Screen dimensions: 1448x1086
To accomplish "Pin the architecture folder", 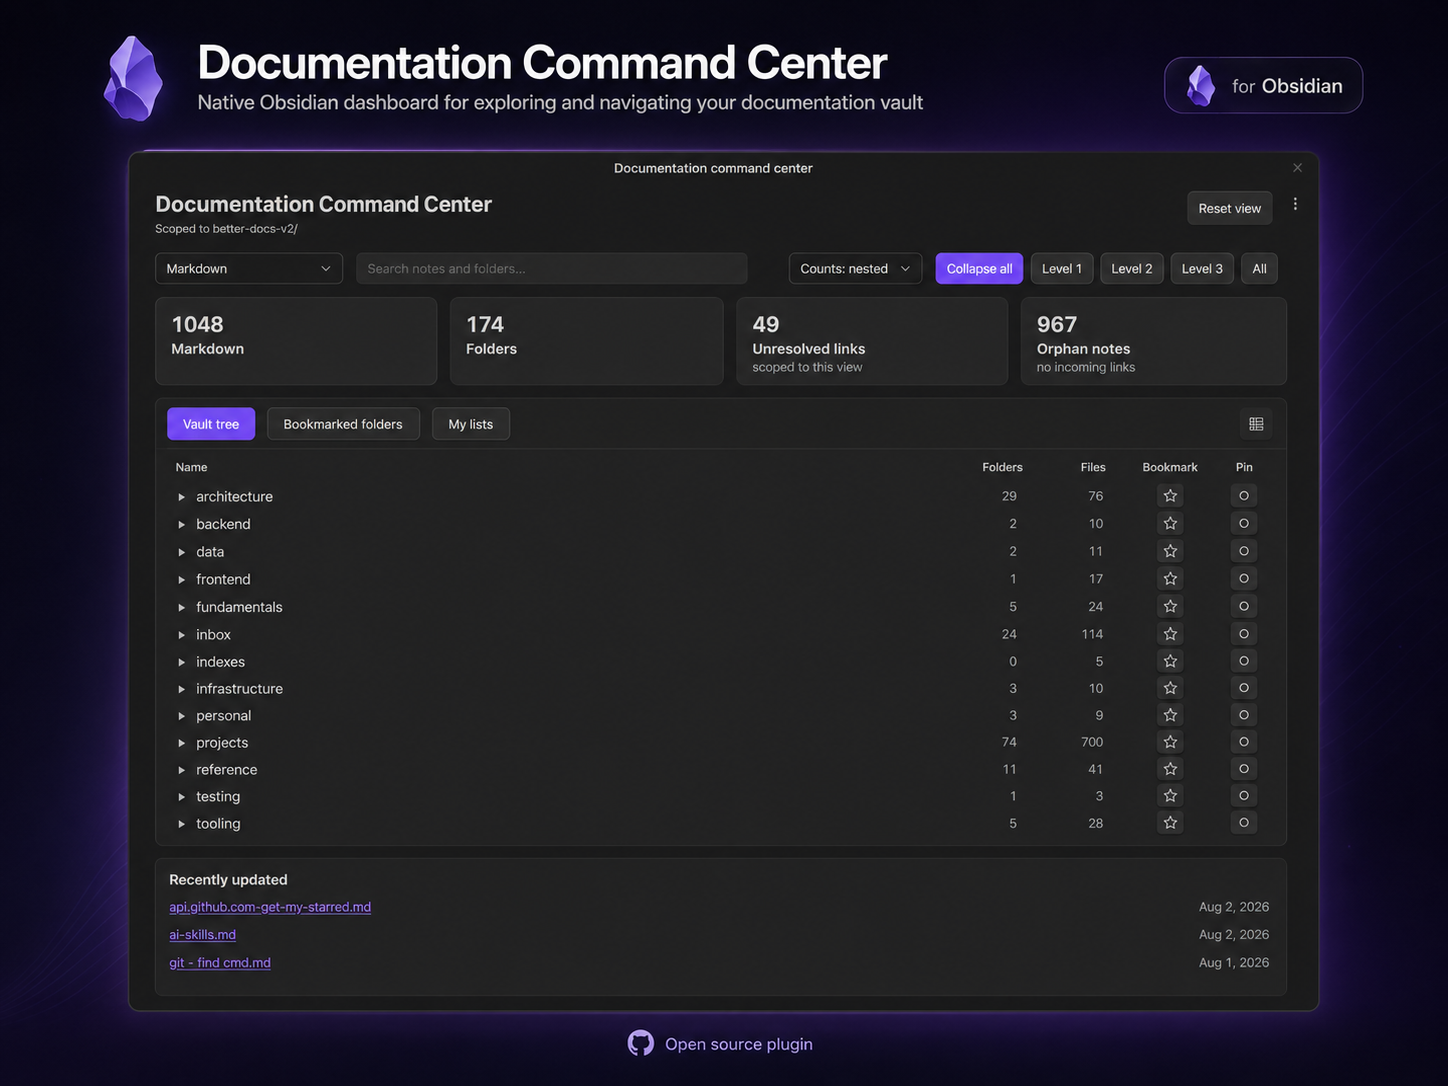I will click(x=1244, y=496).
